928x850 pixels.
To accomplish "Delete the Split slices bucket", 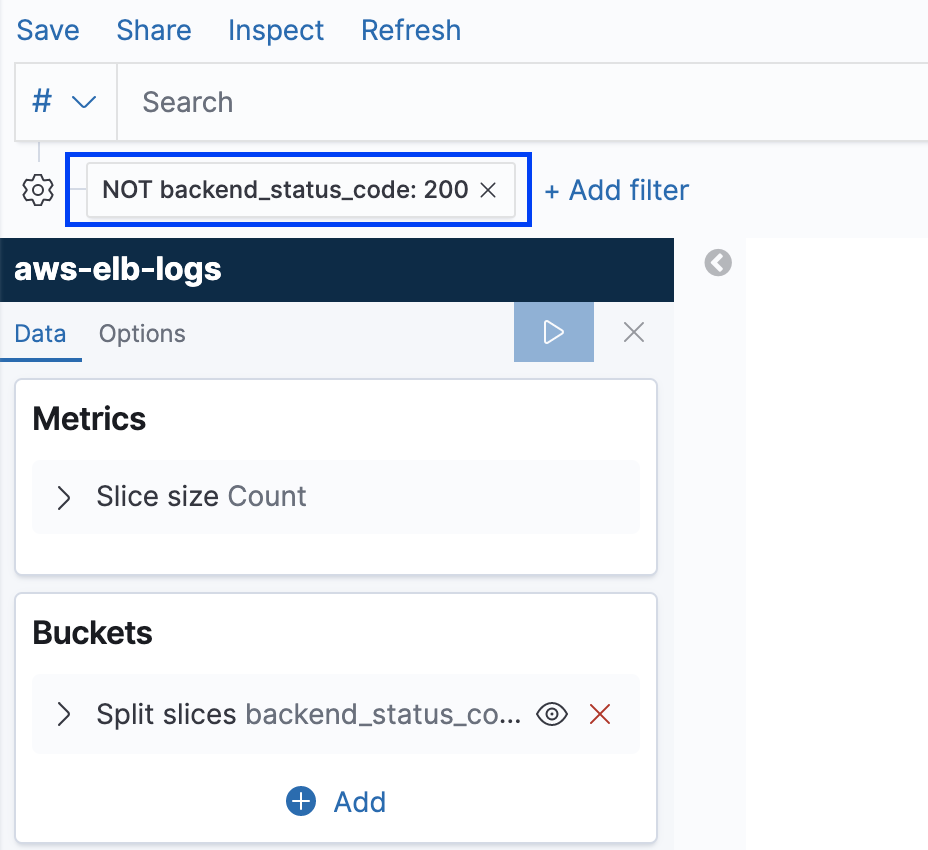I will [600, 714].
